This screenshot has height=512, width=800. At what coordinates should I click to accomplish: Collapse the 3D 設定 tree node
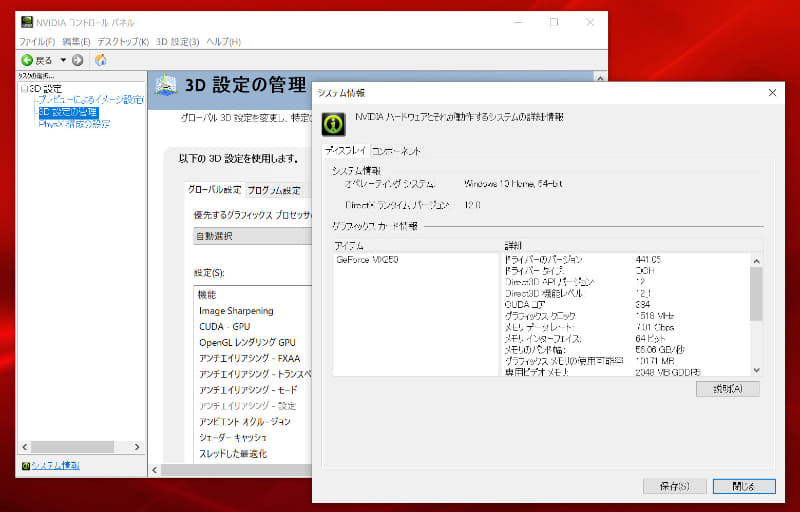point(23,89)
